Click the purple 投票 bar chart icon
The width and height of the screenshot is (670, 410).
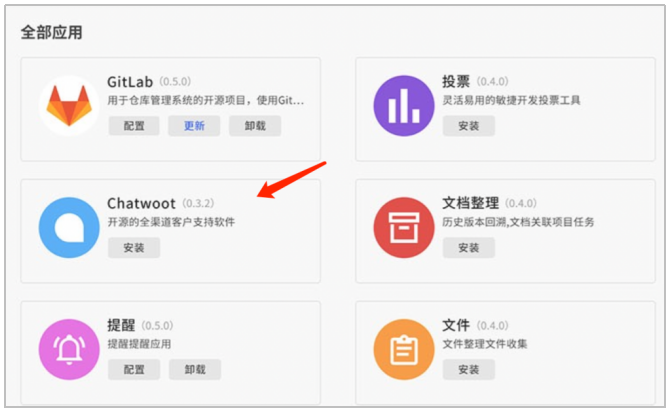pos(404,105)
